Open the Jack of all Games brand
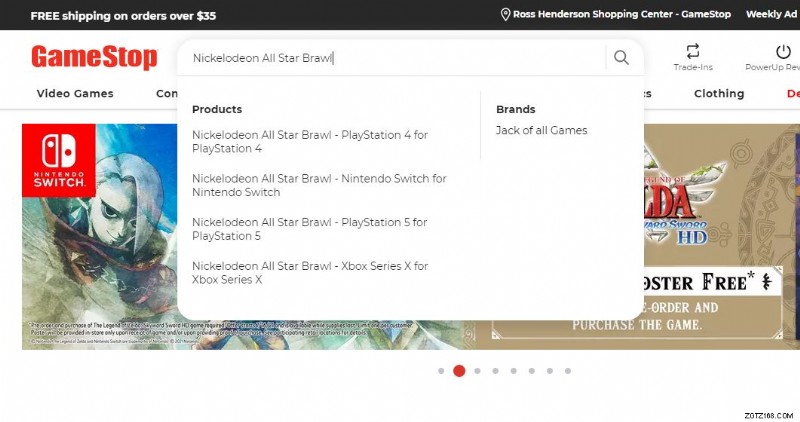Screen dimensions: 800x422 [x=541, y=130]
